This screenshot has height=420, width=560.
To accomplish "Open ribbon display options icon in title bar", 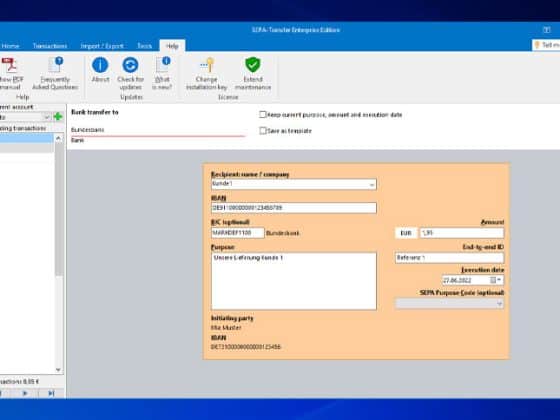I will pos(546,30).
